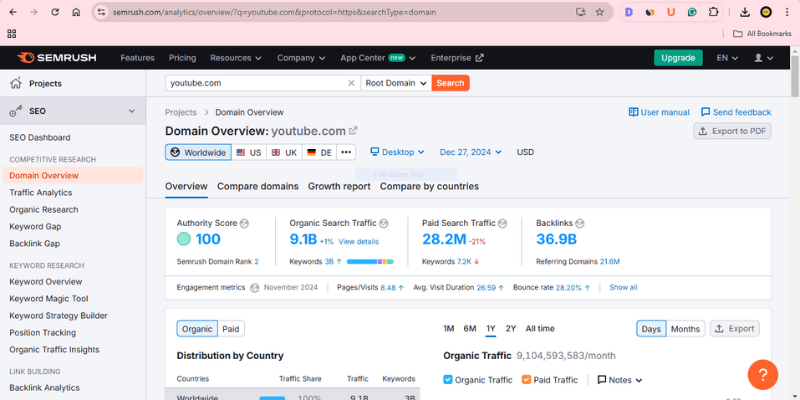Click Backlinks info globe icon
Viewport: 800px width, 400px height.
tap(580, 223)
